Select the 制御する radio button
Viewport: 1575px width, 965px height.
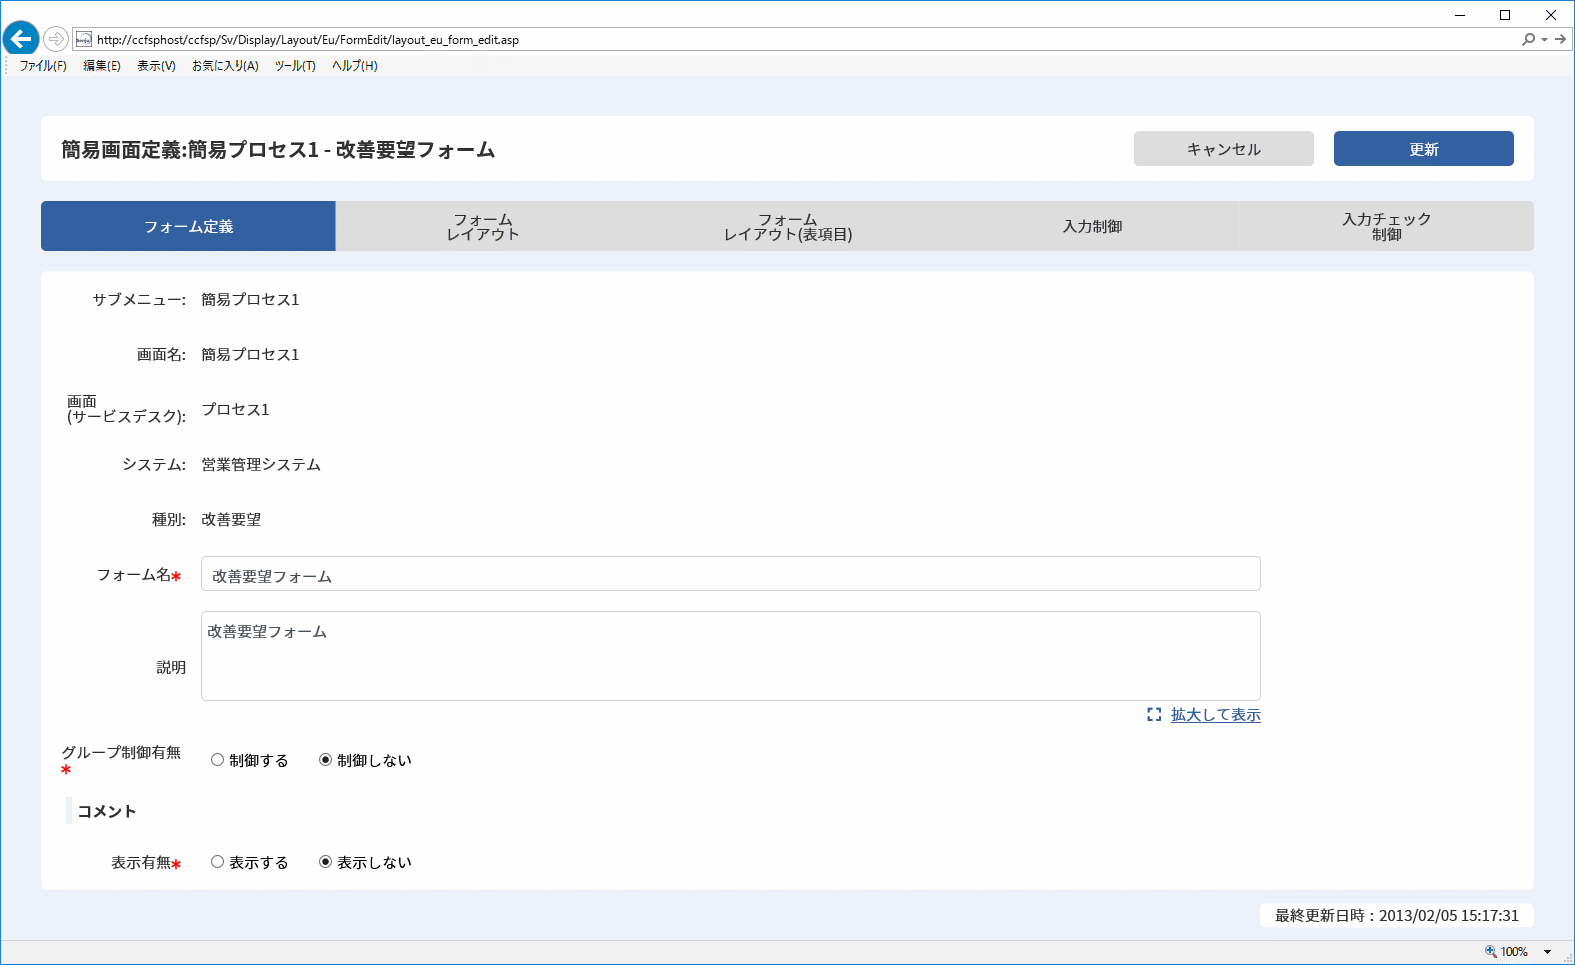pyautogui.click(x=217, y=760)
